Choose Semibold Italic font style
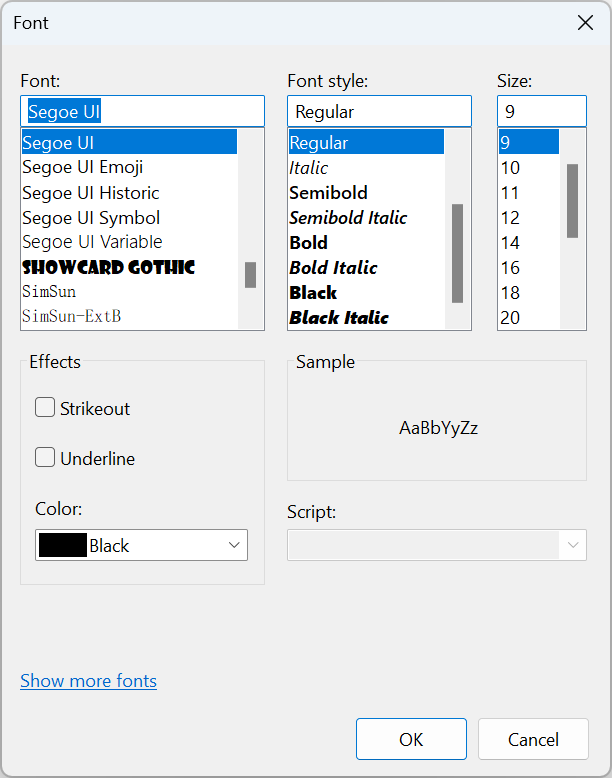Viewport: 612px width, 778px height. click(x=366, y=217)
